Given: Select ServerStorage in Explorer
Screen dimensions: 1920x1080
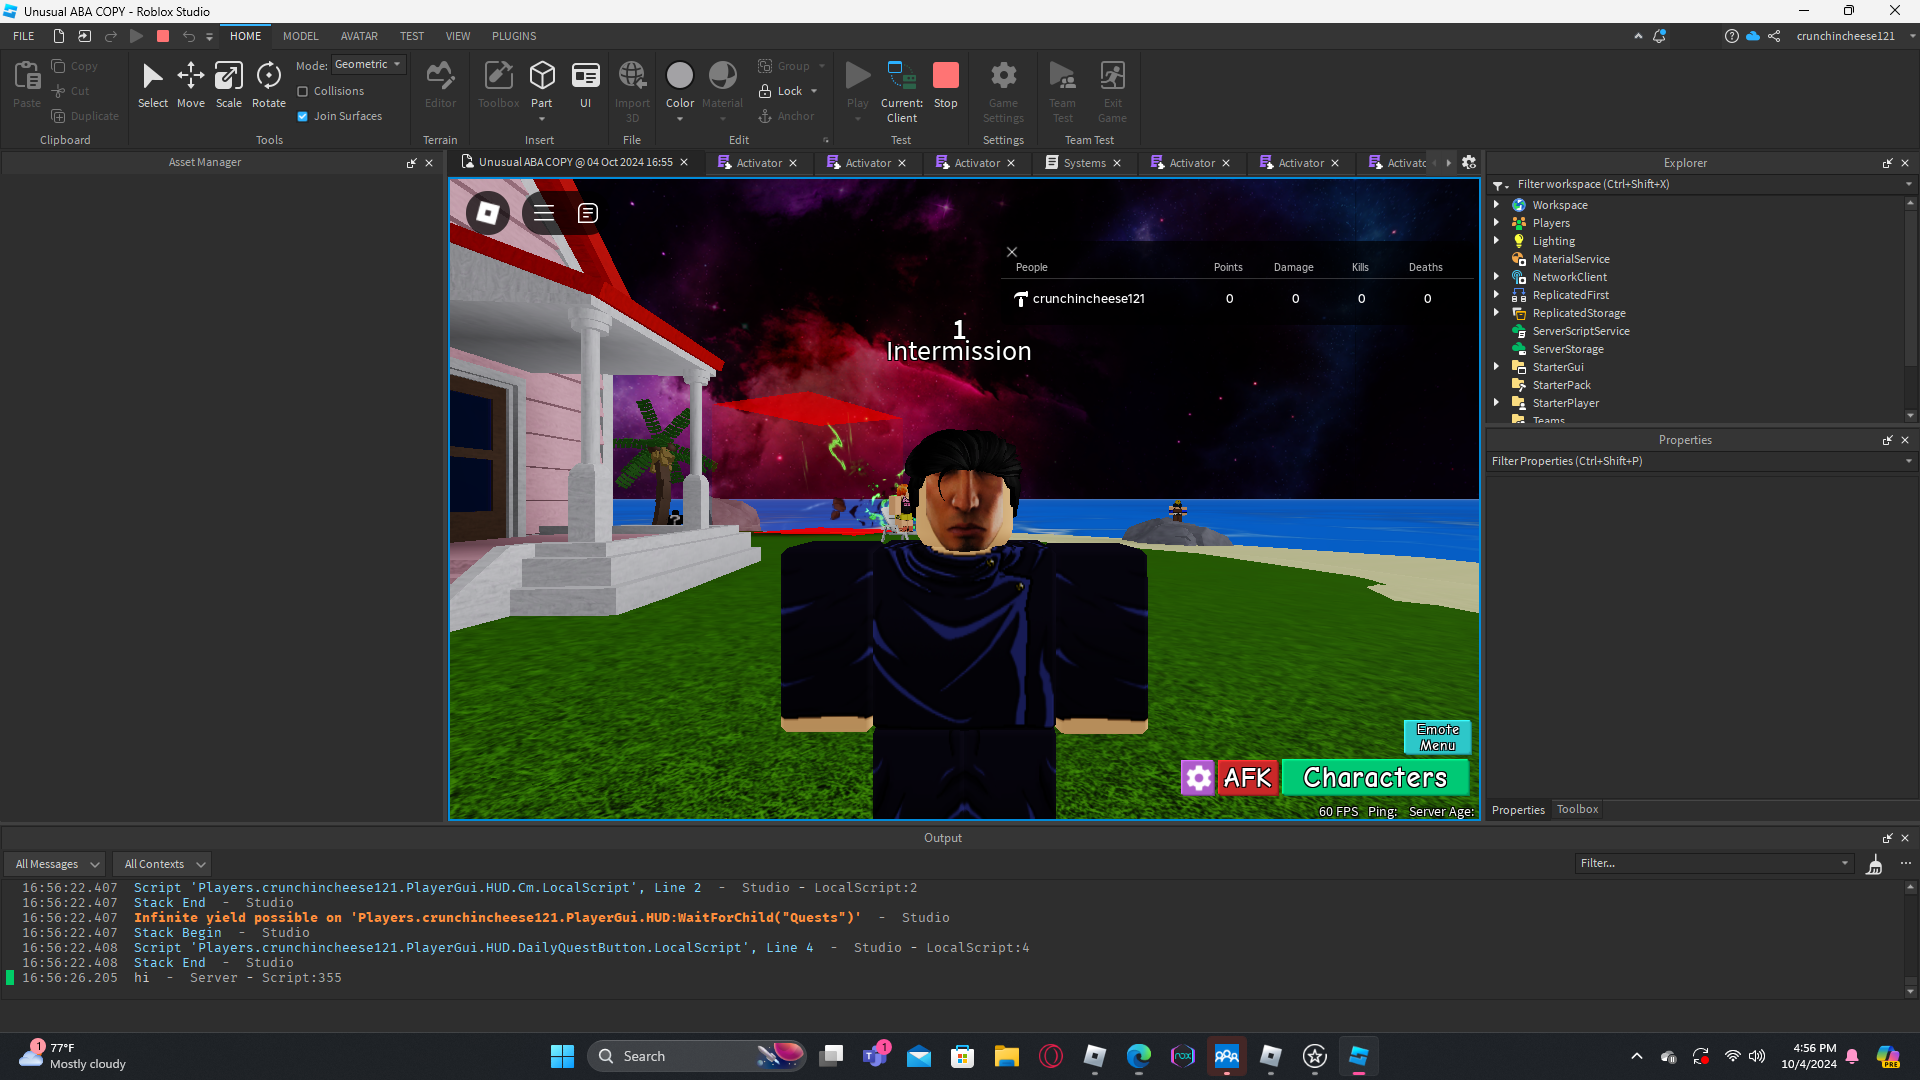Looking at the screenshot, I should tap(1568, 349).
